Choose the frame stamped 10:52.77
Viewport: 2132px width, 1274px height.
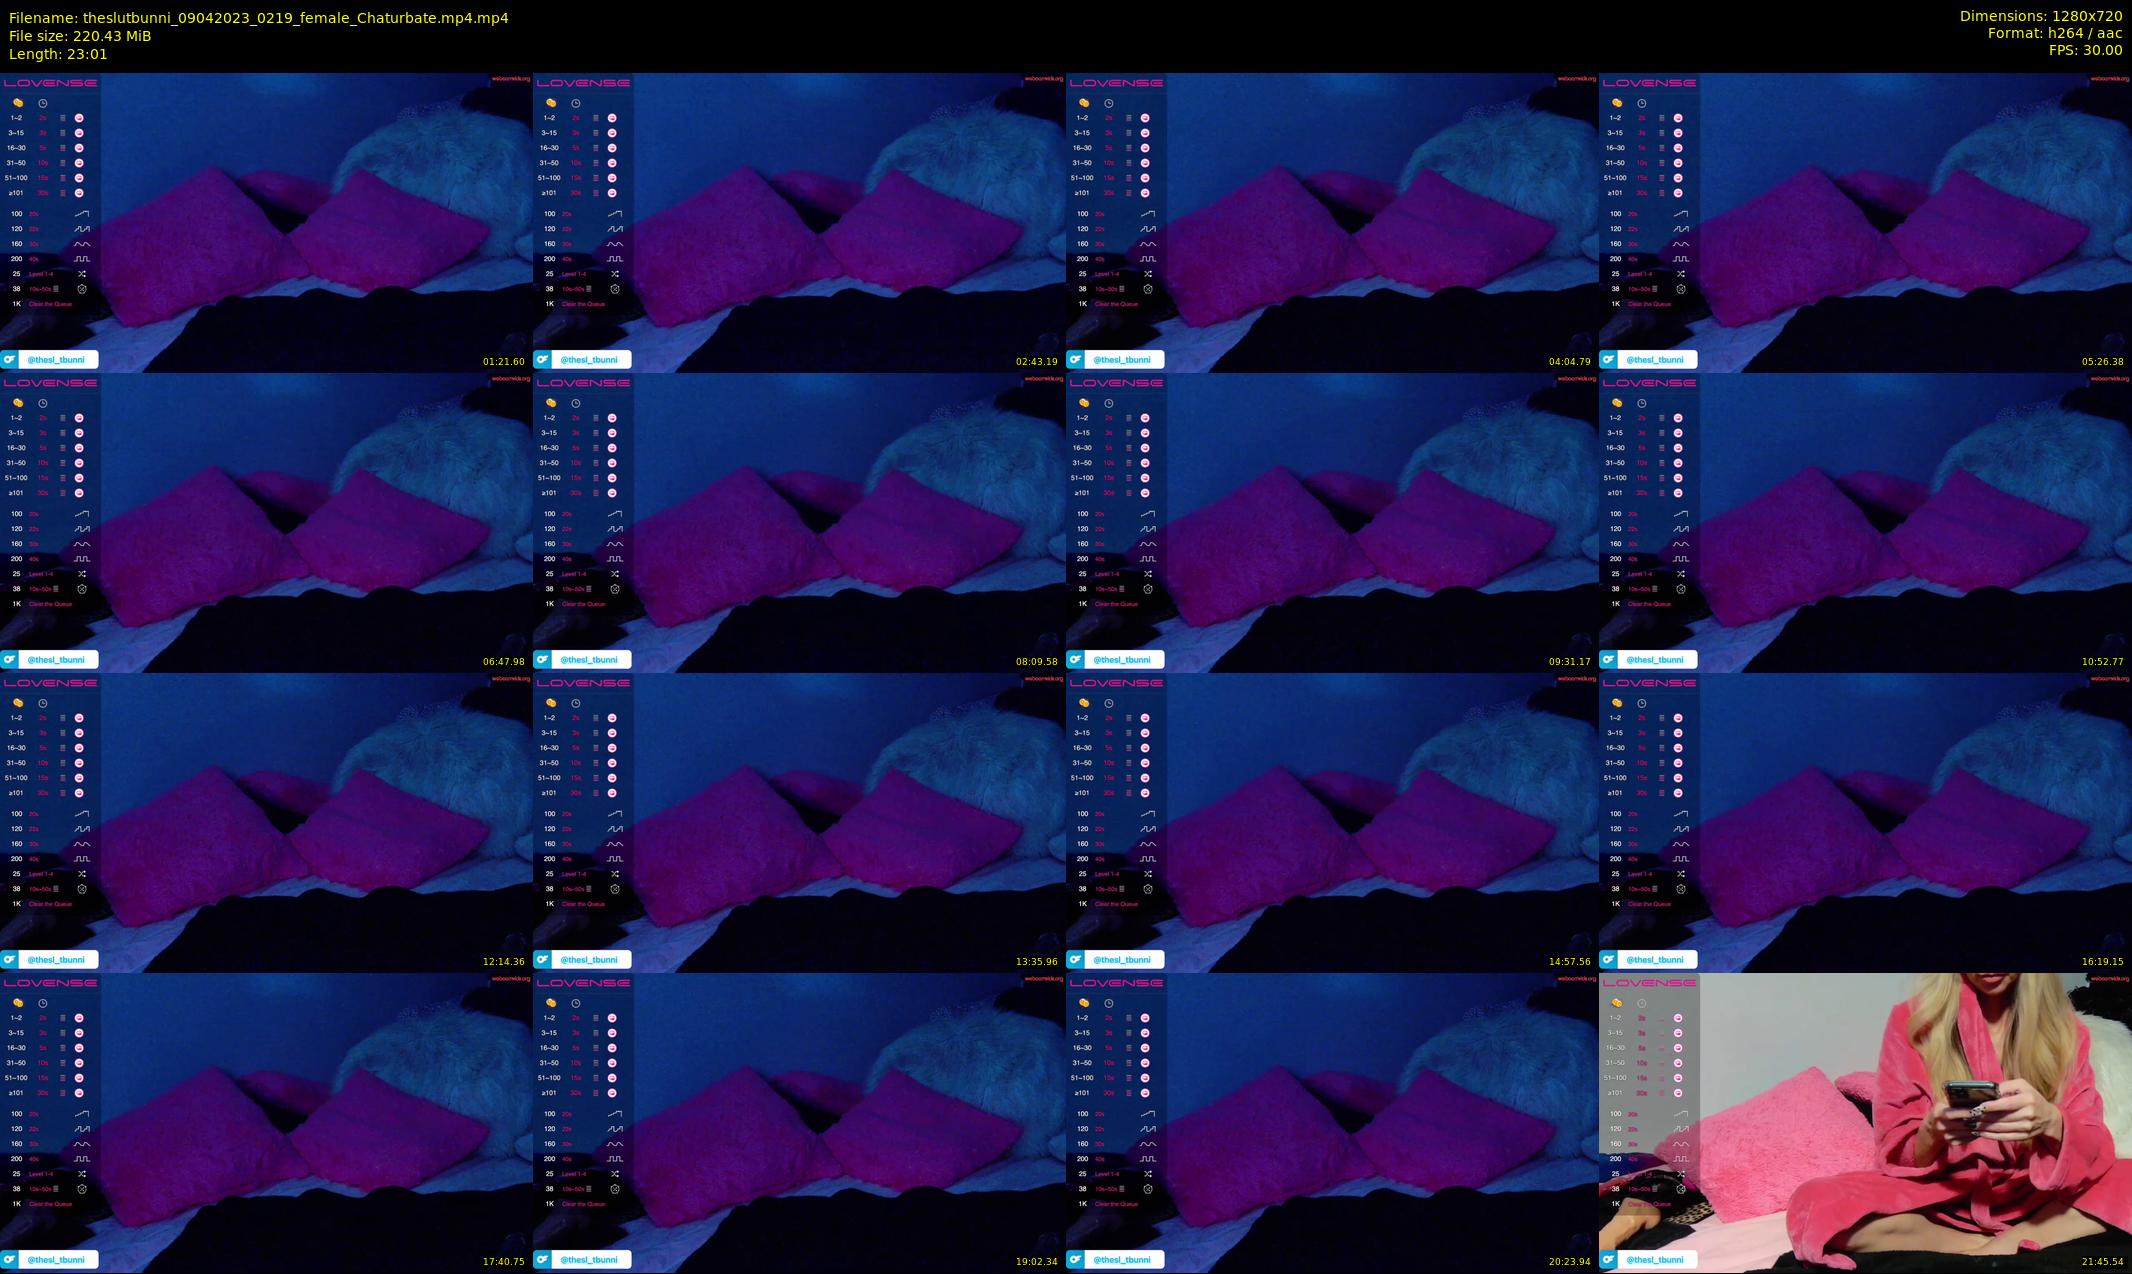pyautogui.click(x=1865, y=522)
